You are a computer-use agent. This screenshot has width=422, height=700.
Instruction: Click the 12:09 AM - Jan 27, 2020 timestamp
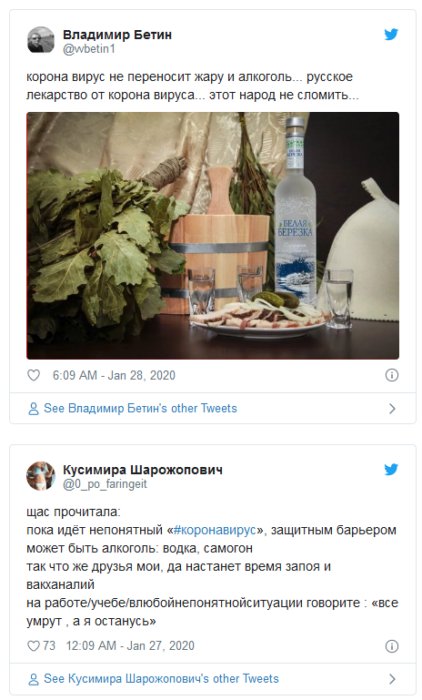[x=130, y=646]
